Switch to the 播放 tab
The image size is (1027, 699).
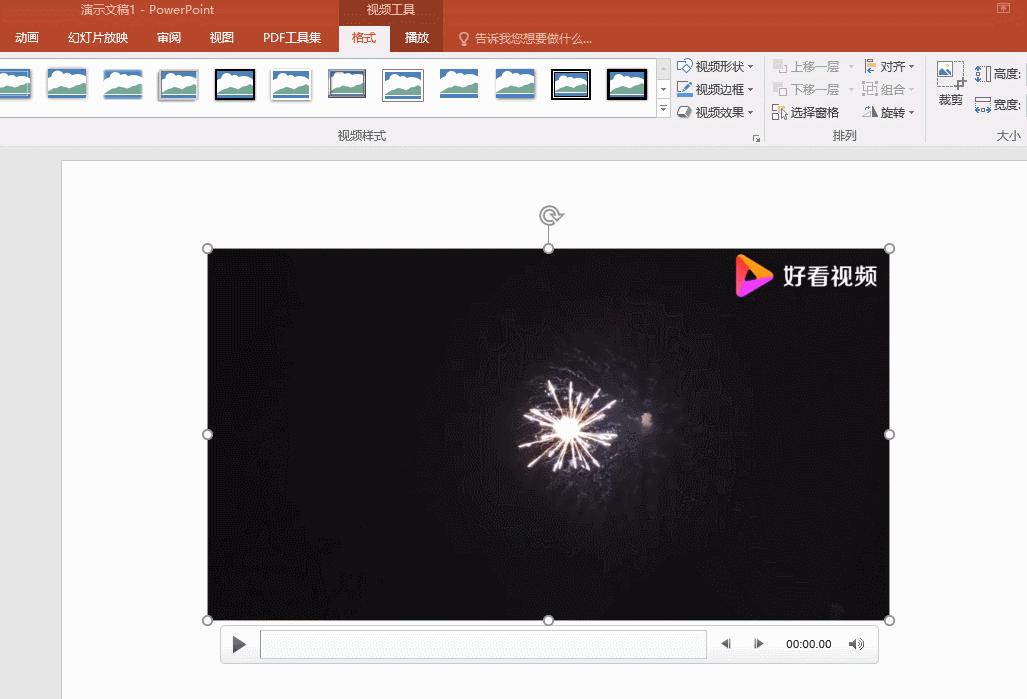[416, 37]
